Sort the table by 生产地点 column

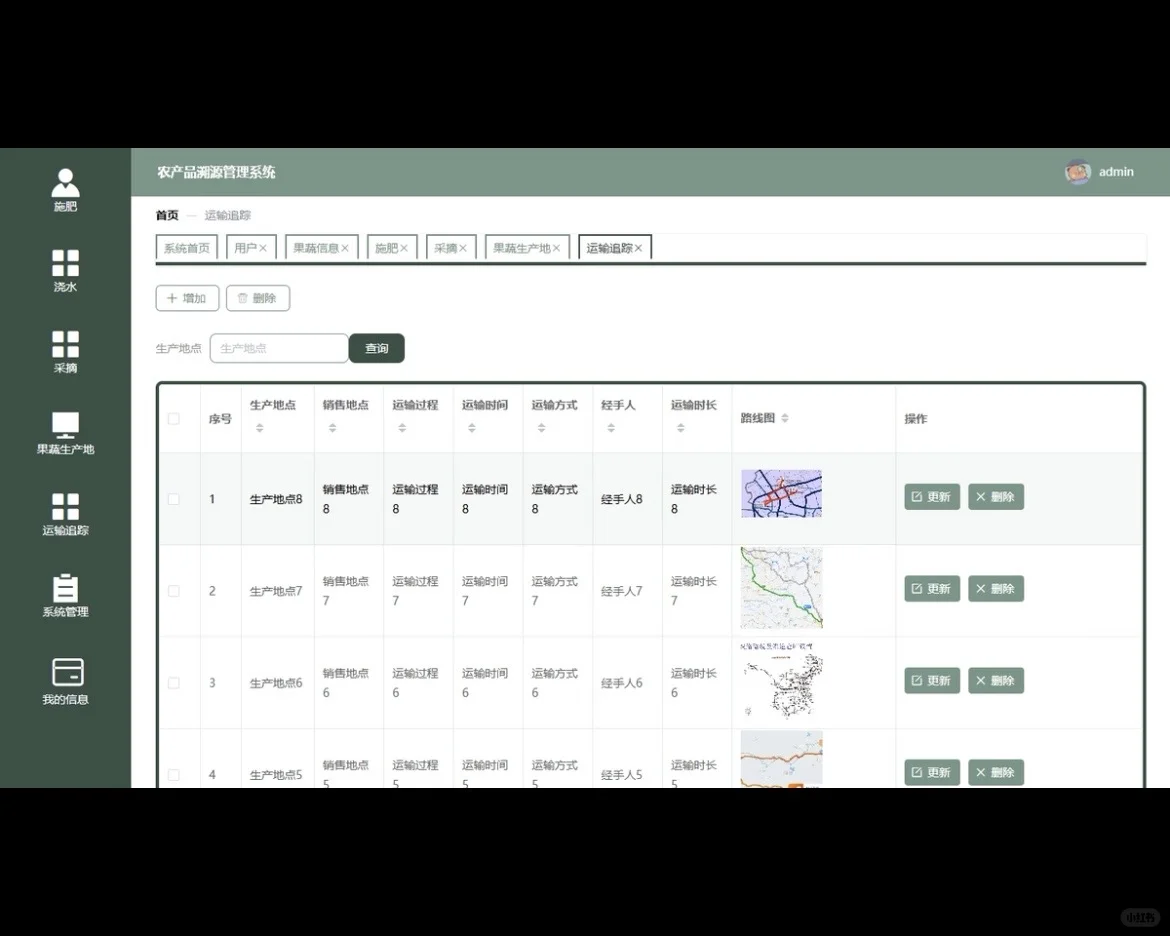click(x=260, y=428)
